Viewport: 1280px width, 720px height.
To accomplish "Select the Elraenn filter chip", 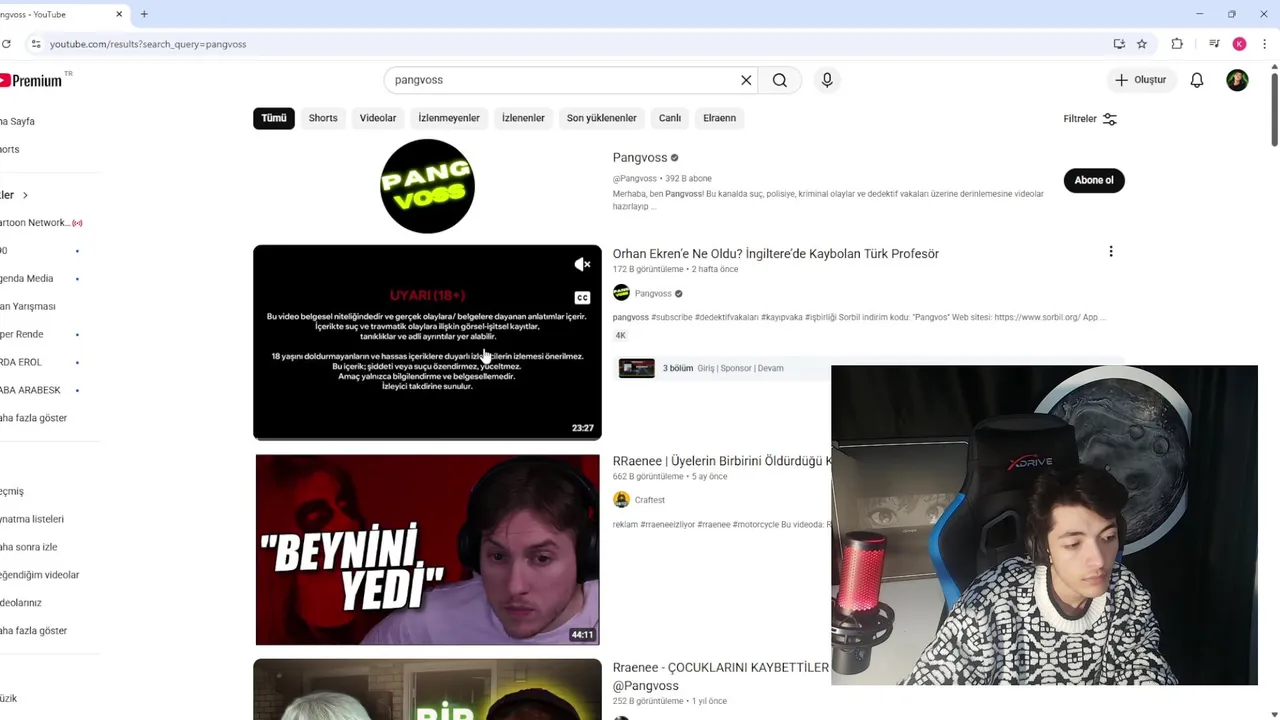I will 719,118.
